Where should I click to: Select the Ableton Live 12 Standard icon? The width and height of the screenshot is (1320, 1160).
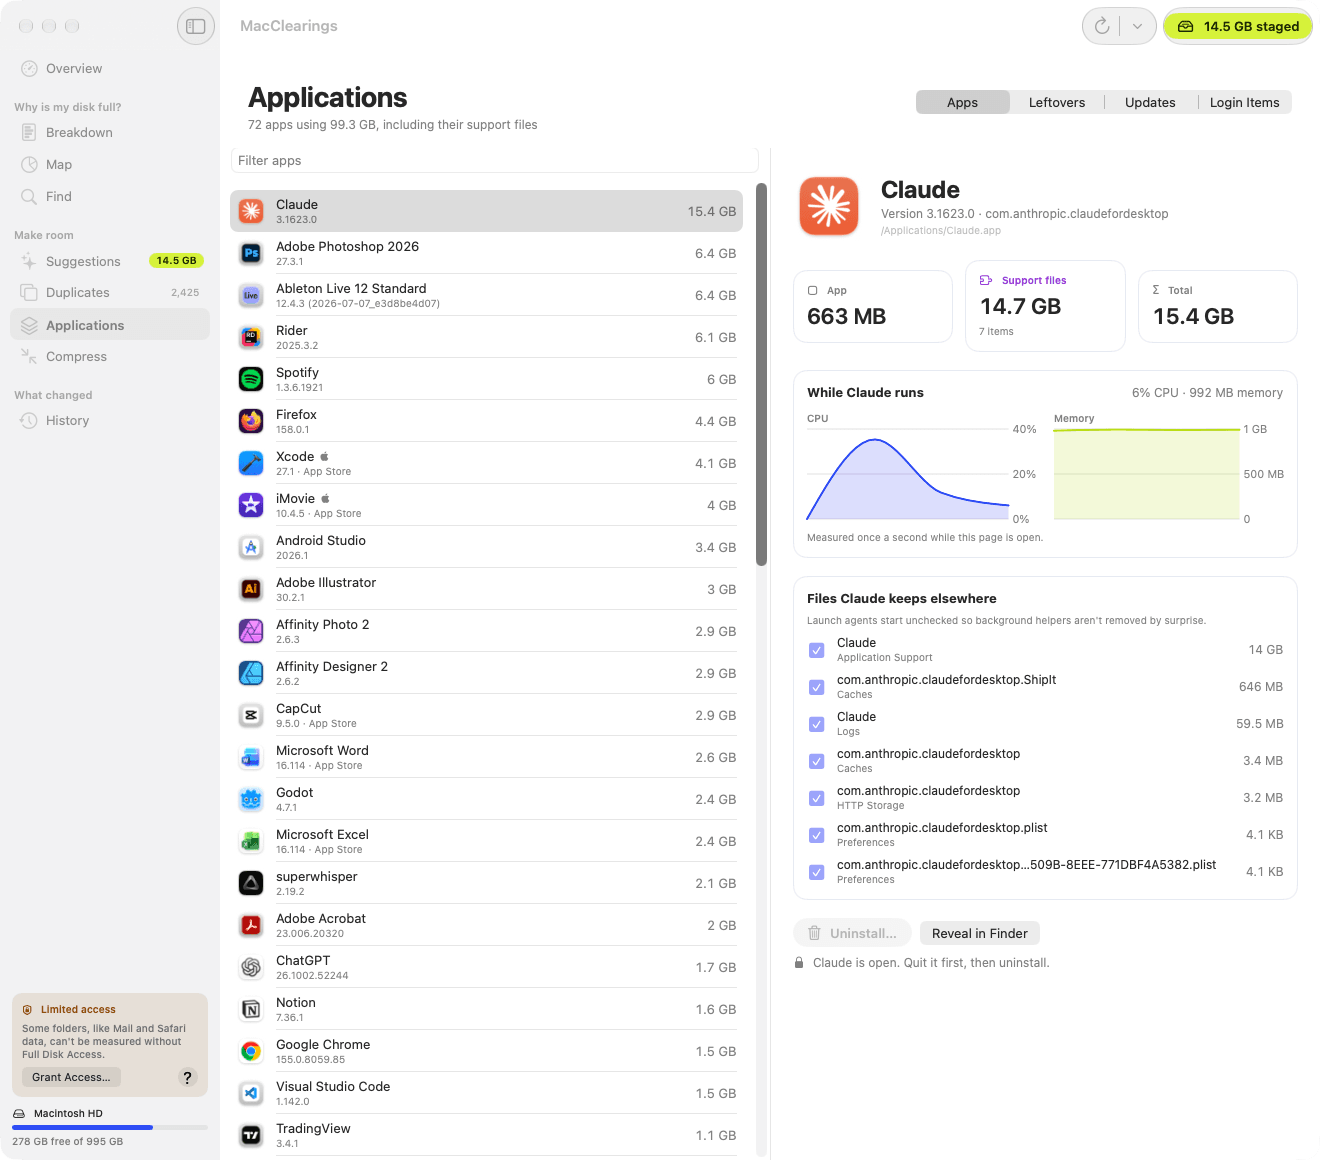pyautogui.click(x=251, y=295)
